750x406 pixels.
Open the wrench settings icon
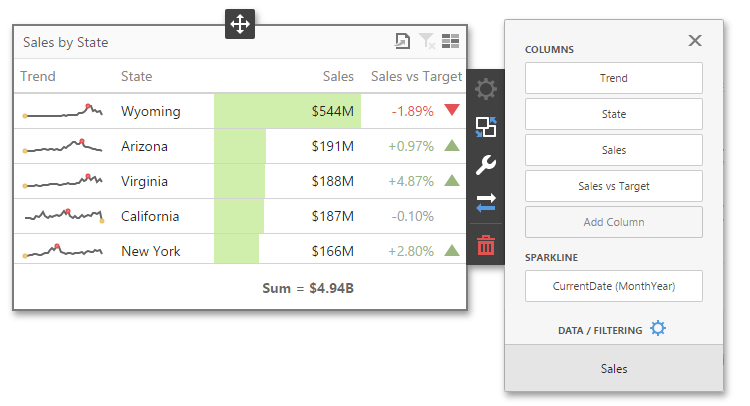tap(486, 166)
